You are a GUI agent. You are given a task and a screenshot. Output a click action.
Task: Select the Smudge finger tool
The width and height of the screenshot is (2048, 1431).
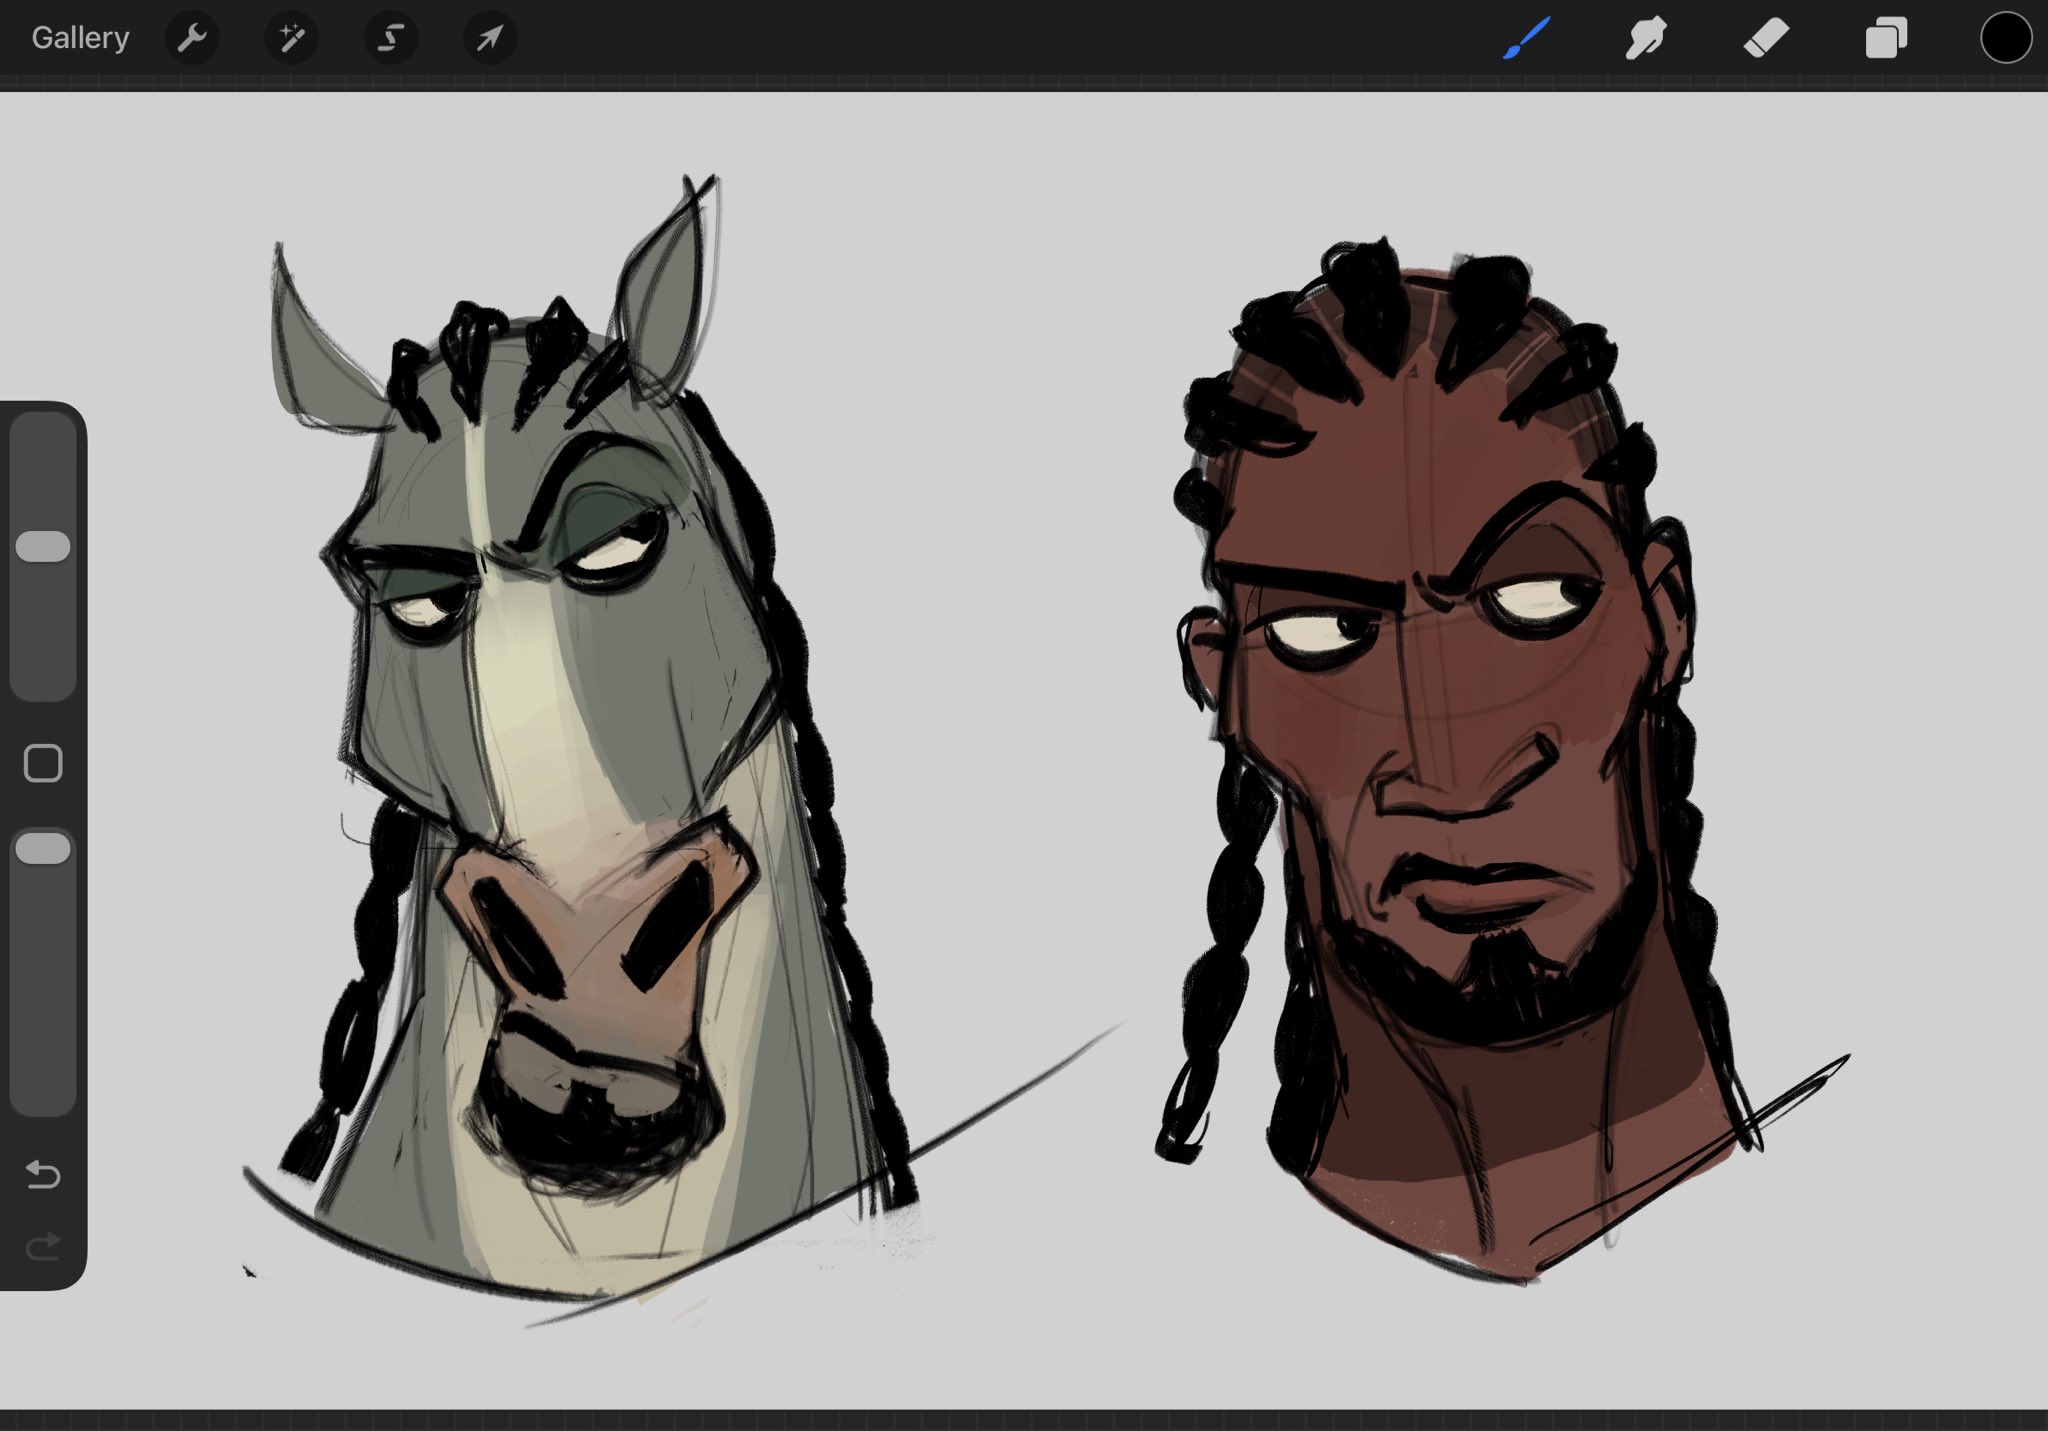click(1646, 38)
